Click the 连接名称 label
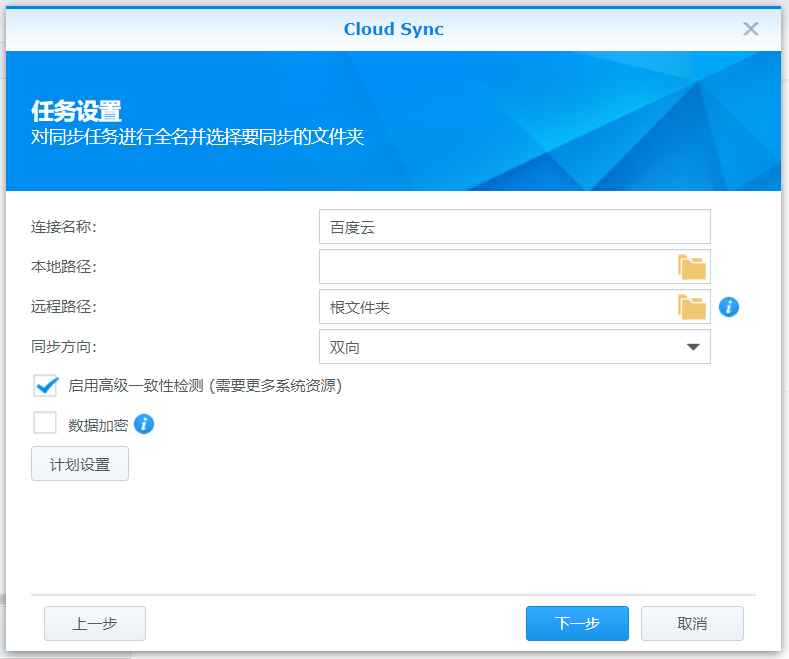 click(x=63, y=227)
